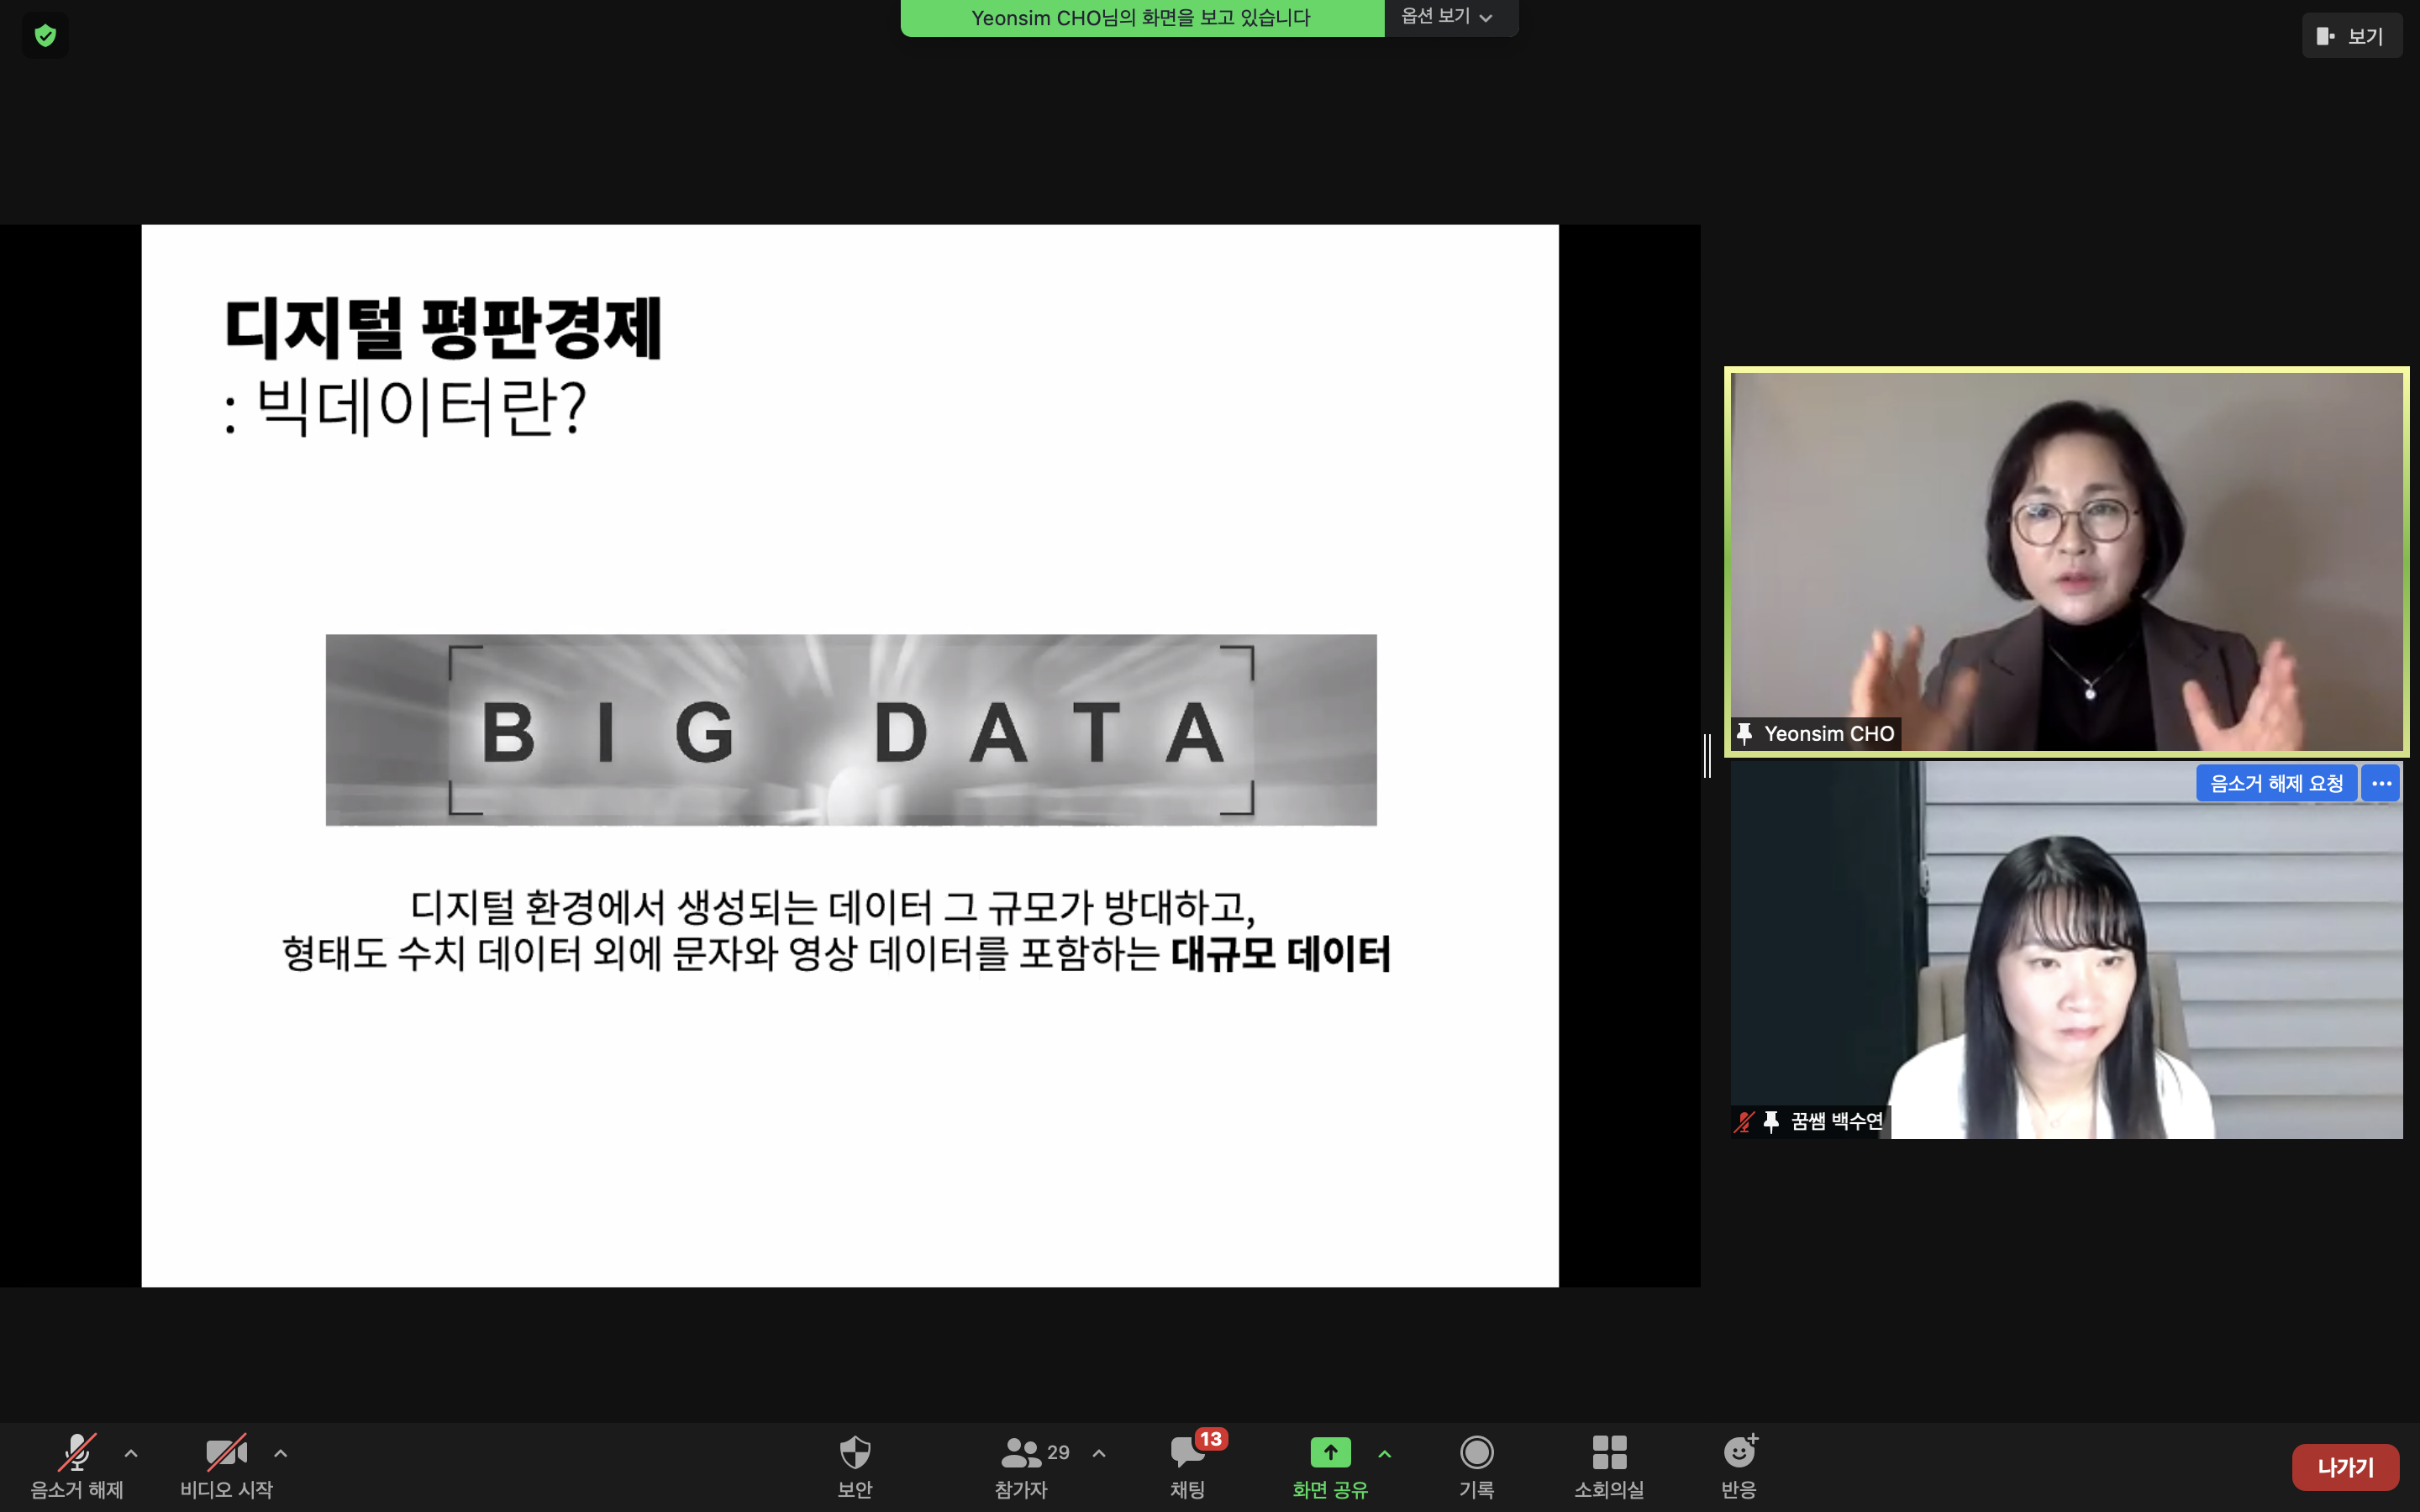Open more options on 백수연 video
The image size is (2420, 1512).
pyautogui.click(x=2381, y=783)
